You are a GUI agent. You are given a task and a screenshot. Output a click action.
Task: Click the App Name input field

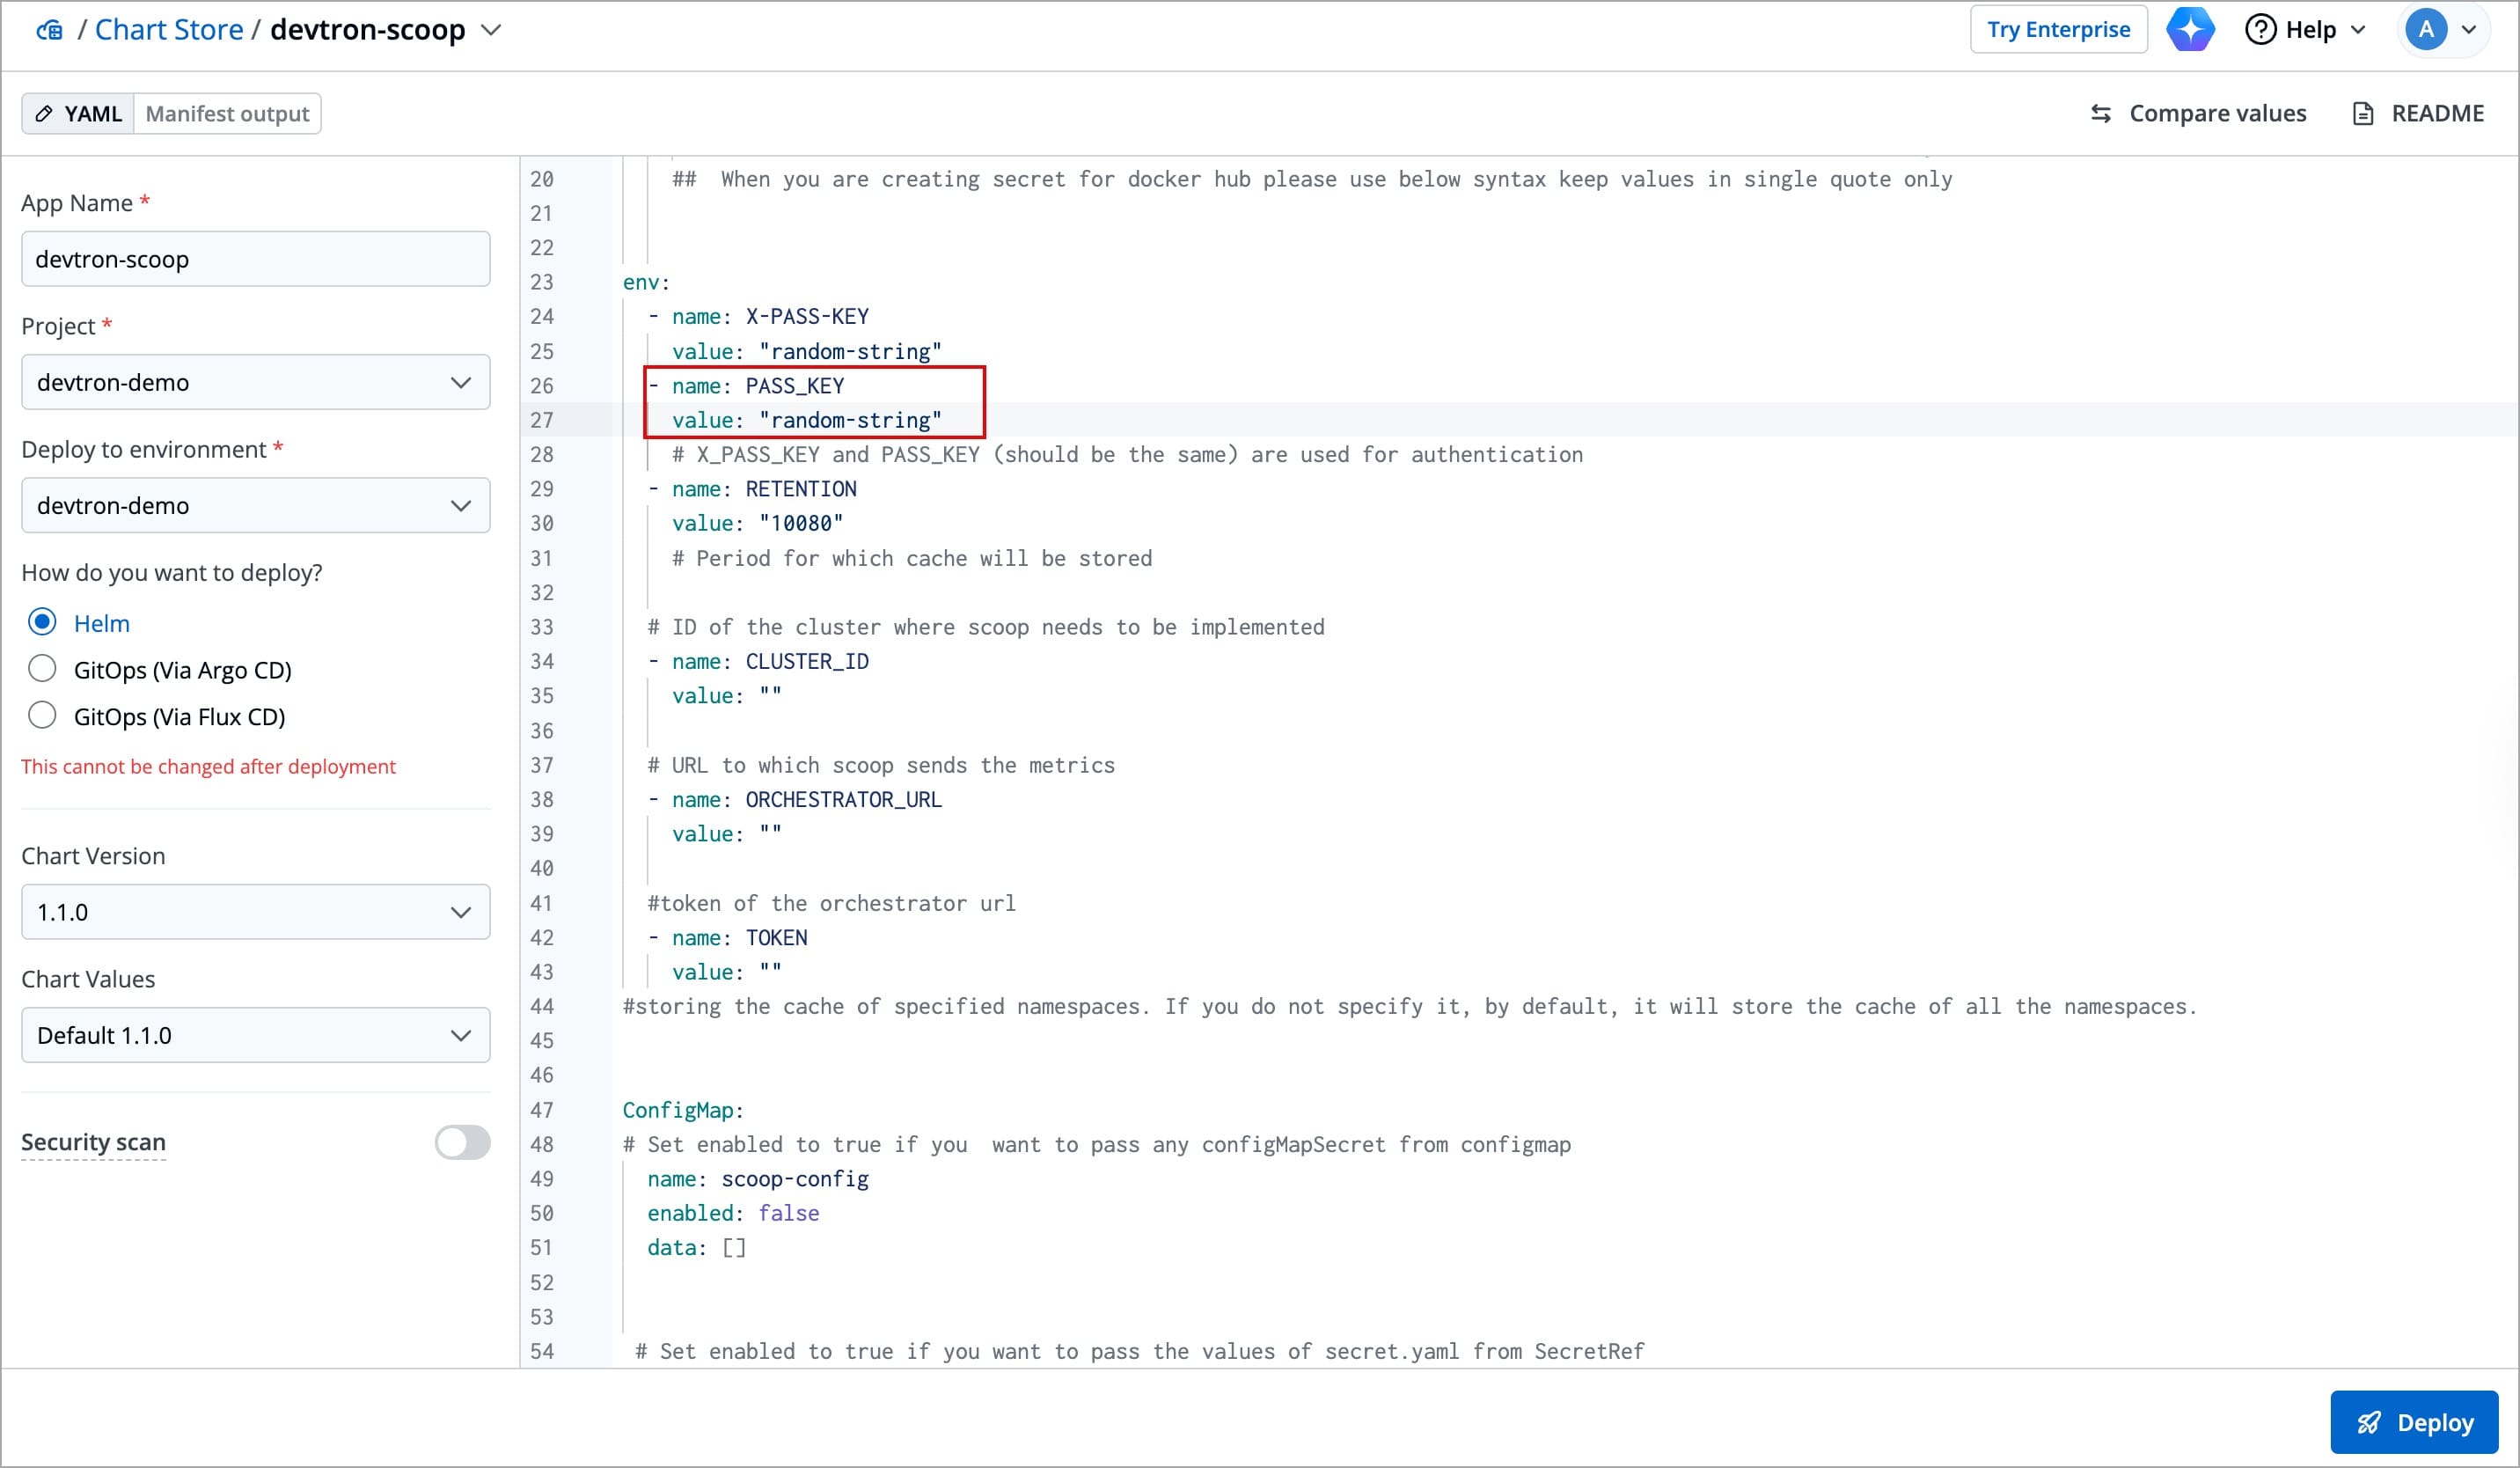(x=255, y=259)
